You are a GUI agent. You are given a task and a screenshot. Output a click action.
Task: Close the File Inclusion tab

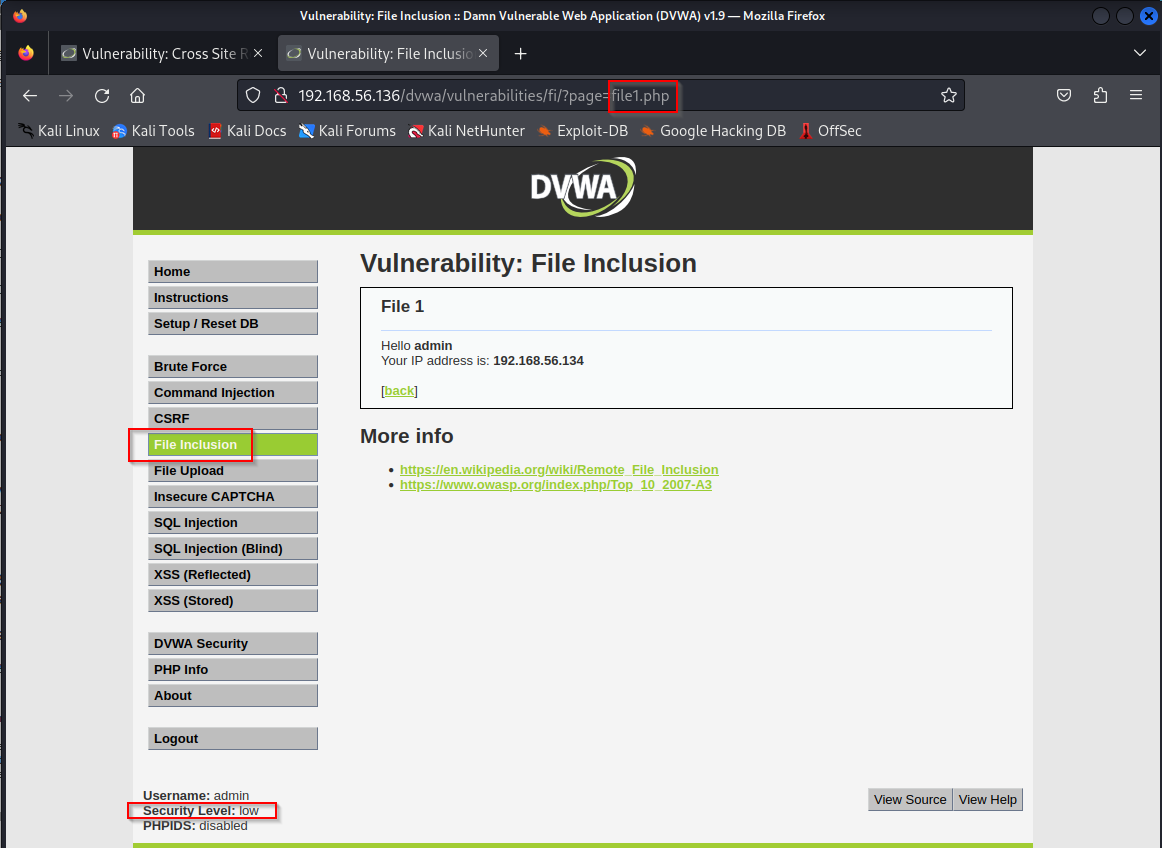[483, 53]
